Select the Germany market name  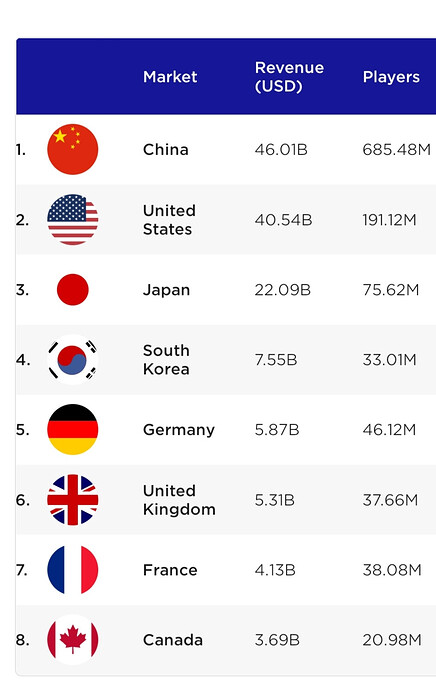pyautogui.click(x=179, y=430)
